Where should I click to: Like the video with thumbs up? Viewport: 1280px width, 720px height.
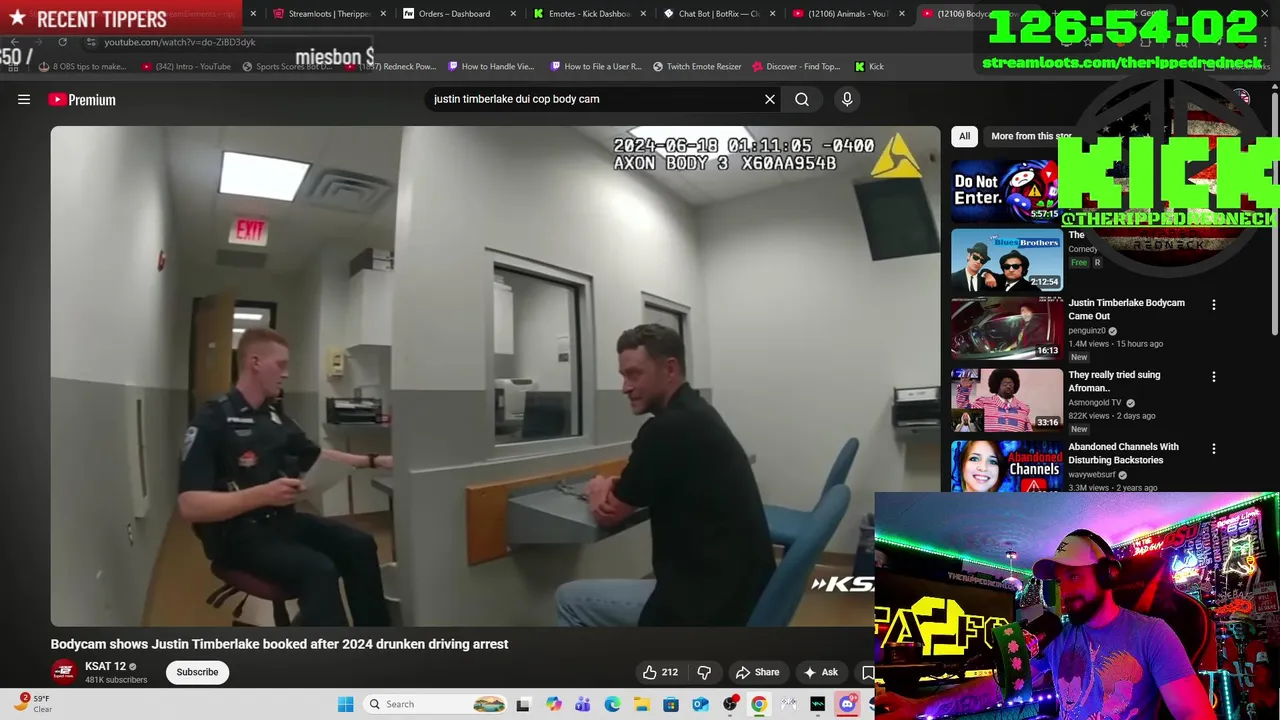pyautogui.click(x=660, y=672)
